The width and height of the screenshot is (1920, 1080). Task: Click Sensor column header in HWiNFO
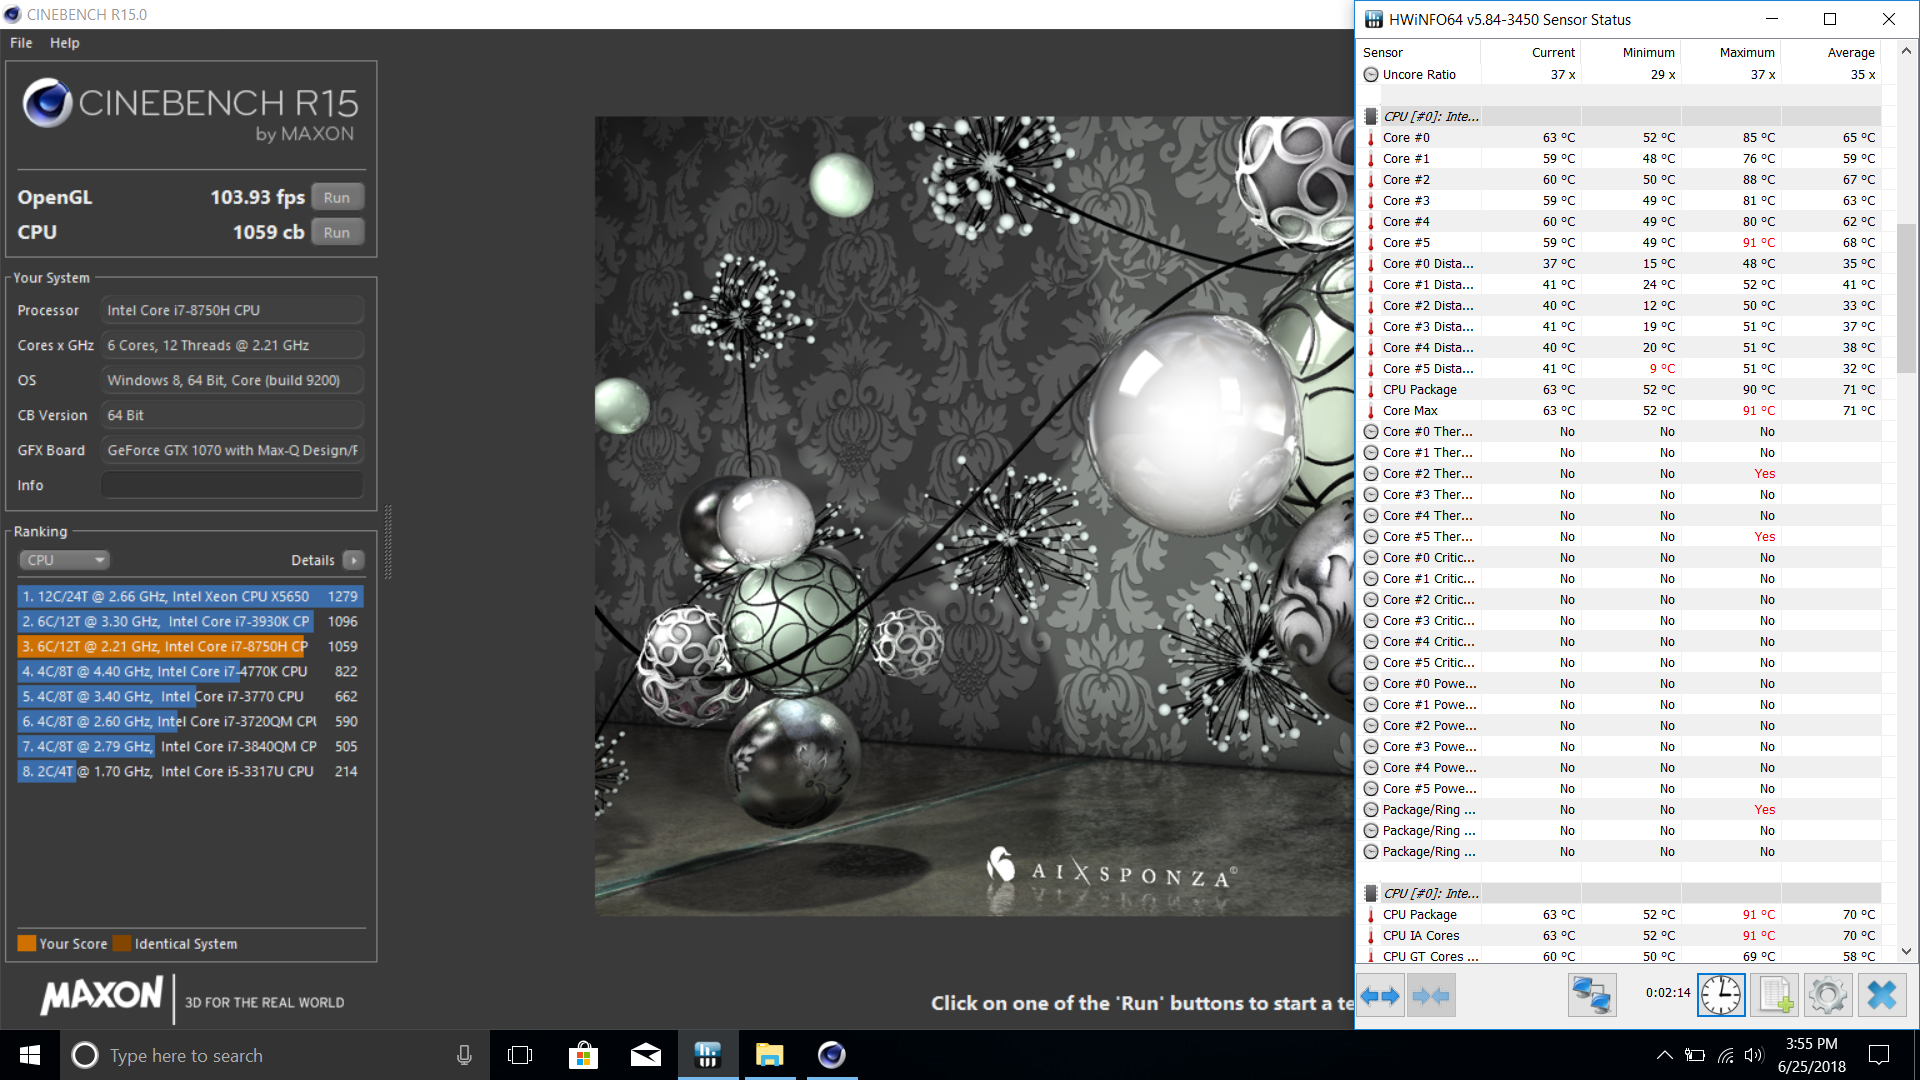click(1420, 53)
